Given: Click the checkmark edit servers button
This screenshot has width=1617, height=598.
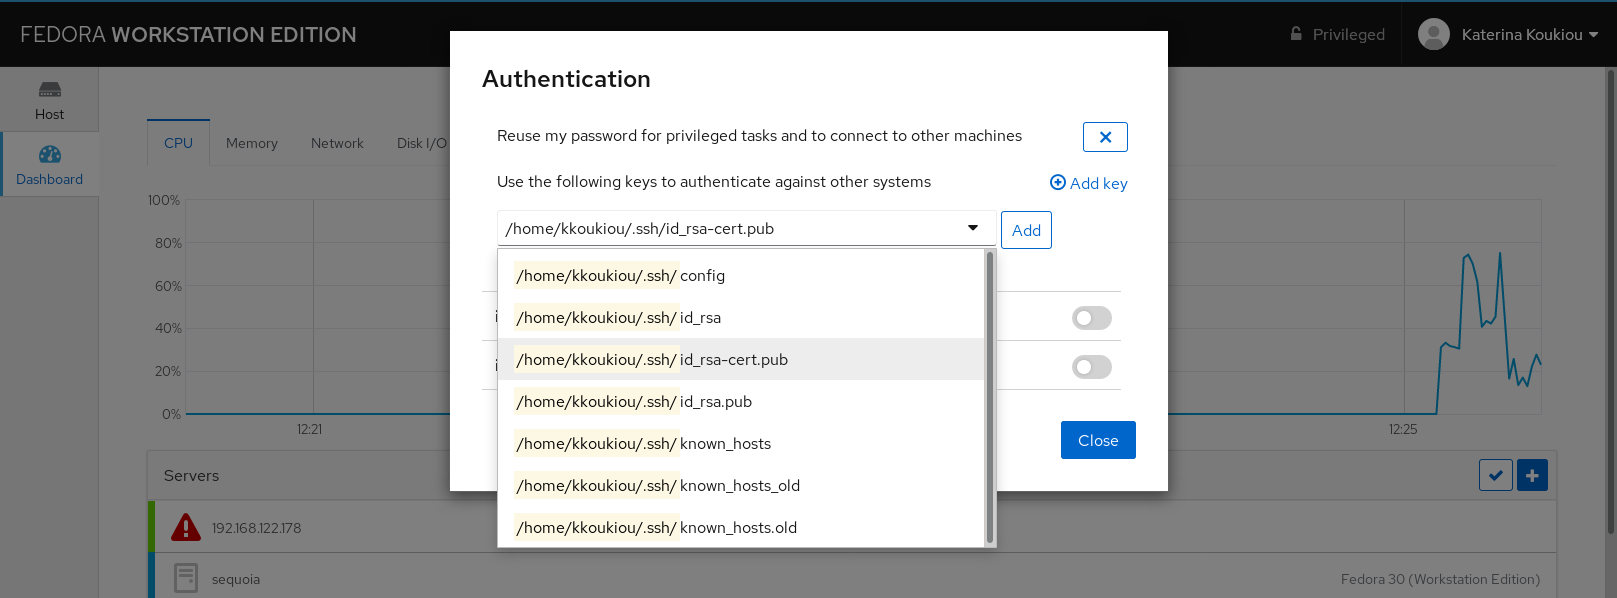Looking at the screenshot, I should 1495,475.
